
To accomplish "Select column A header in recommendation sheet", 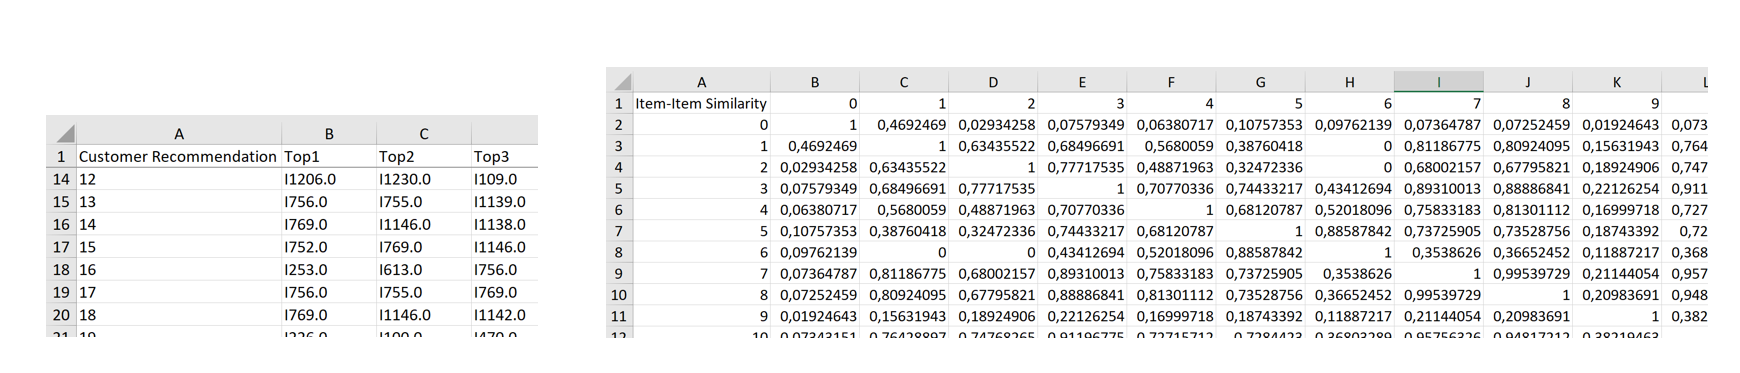I will click(179, 133).
